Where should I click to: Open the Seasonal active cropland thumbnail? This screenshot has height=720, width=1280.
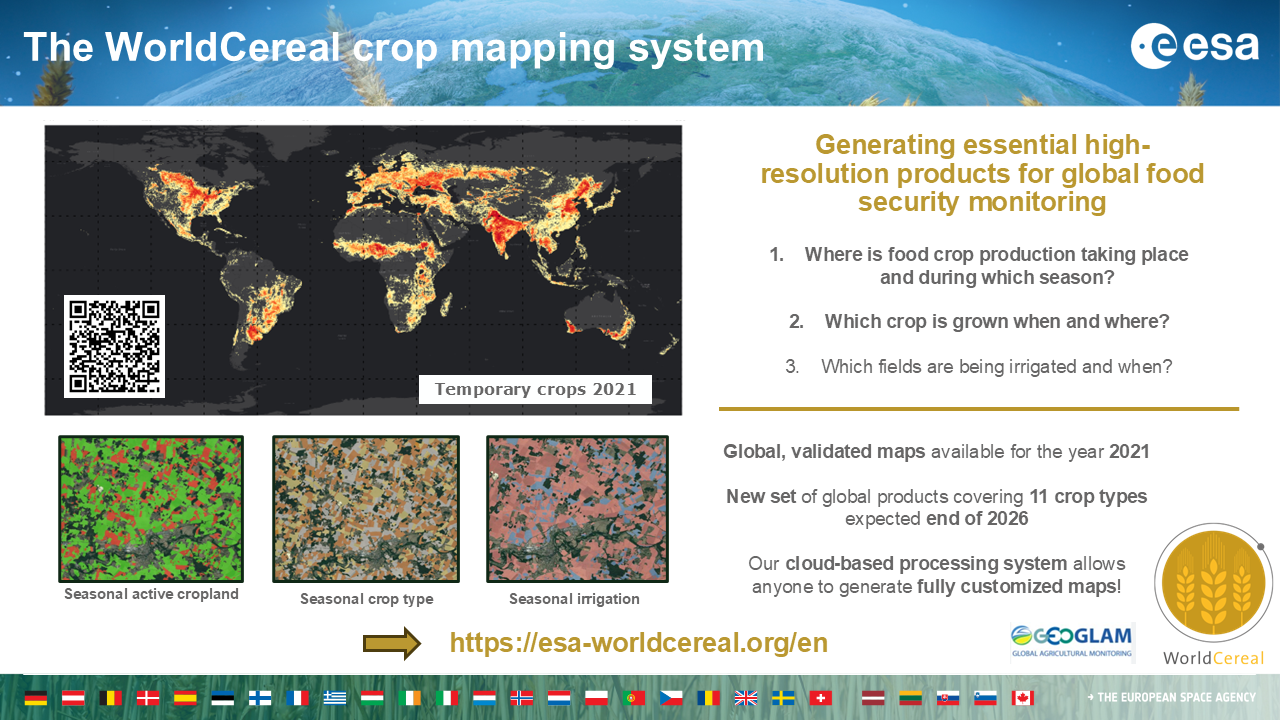(x=151, y=509)
